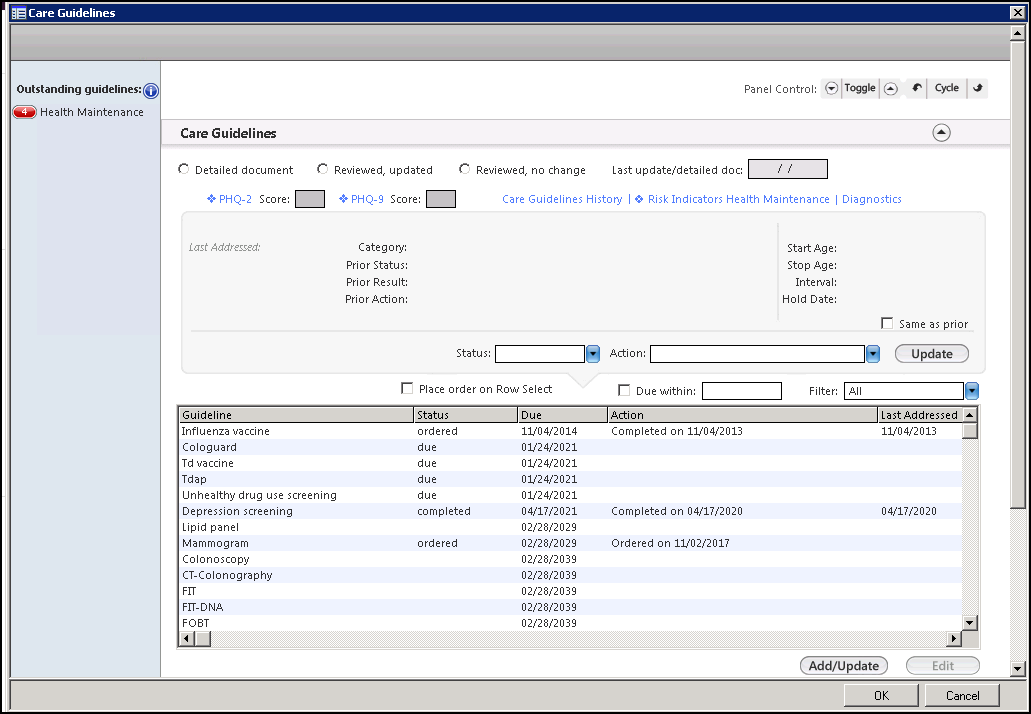This screenshot has height=714, width=1031.
Task: Click the Add/Update button
Action: click(844, 666)
